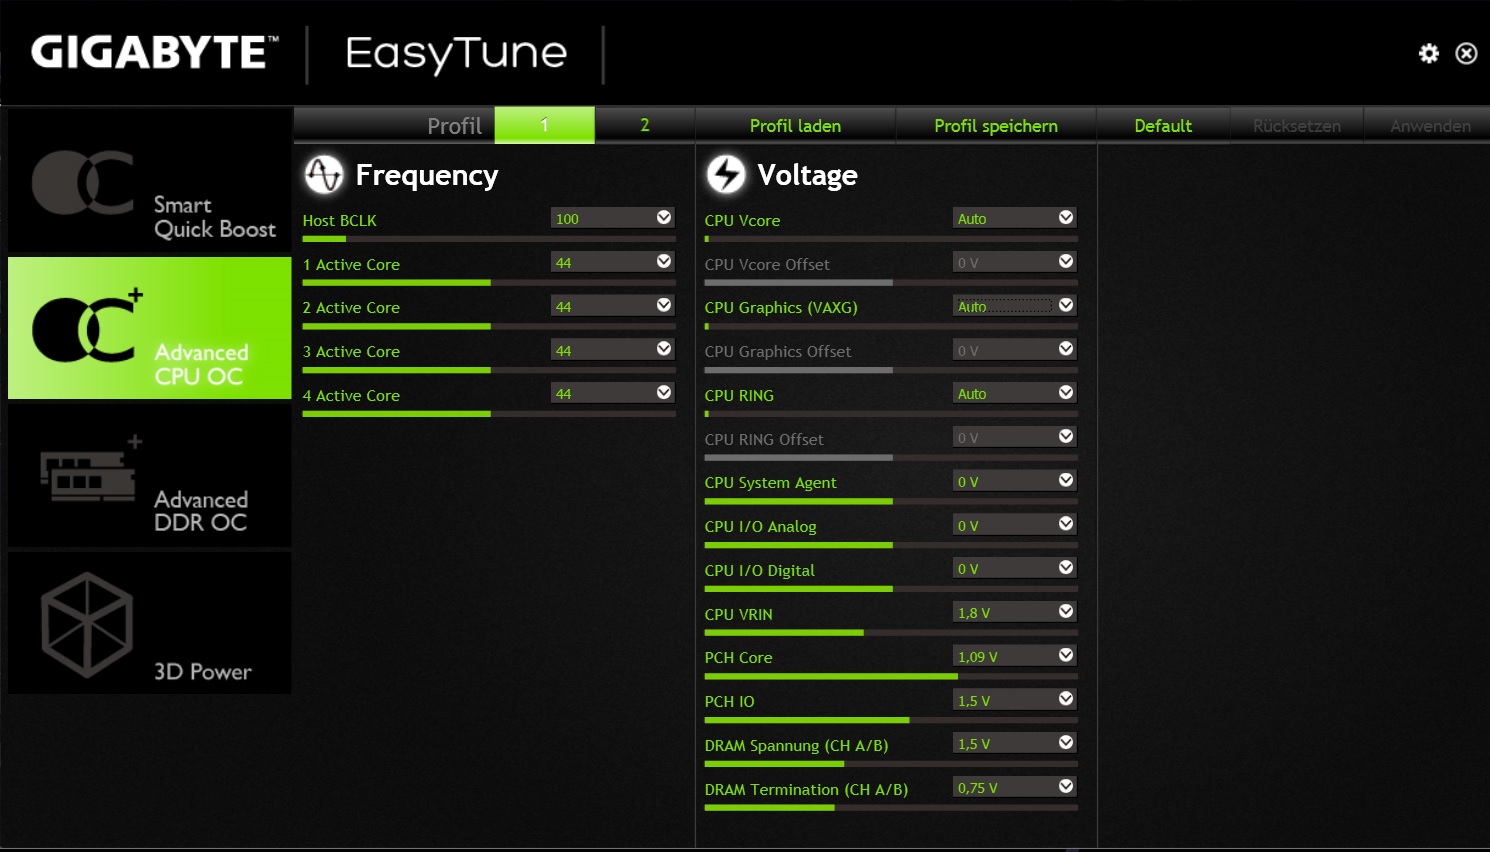
Task: Switch to profile 1 tab
Action: pos(544,125)
